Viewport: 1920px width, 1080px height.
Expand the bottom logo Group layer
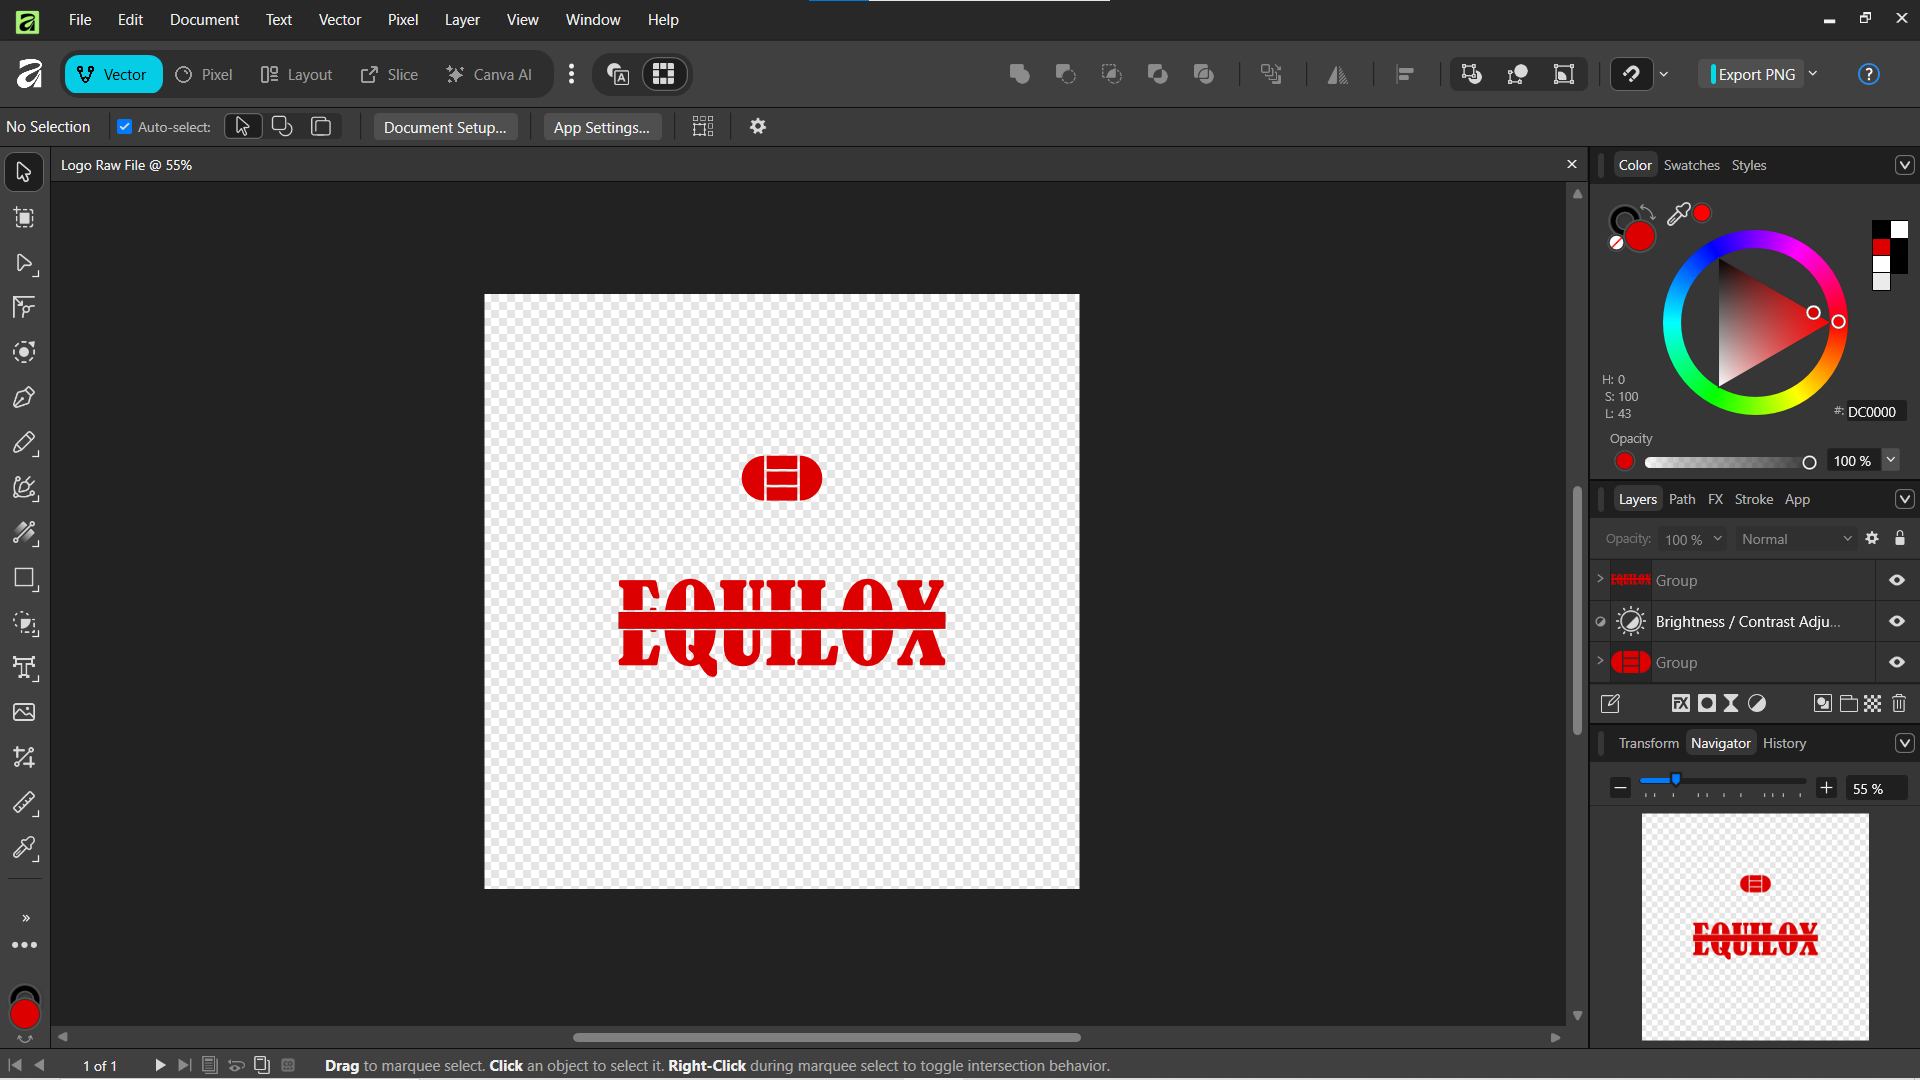coord(1600,661)
